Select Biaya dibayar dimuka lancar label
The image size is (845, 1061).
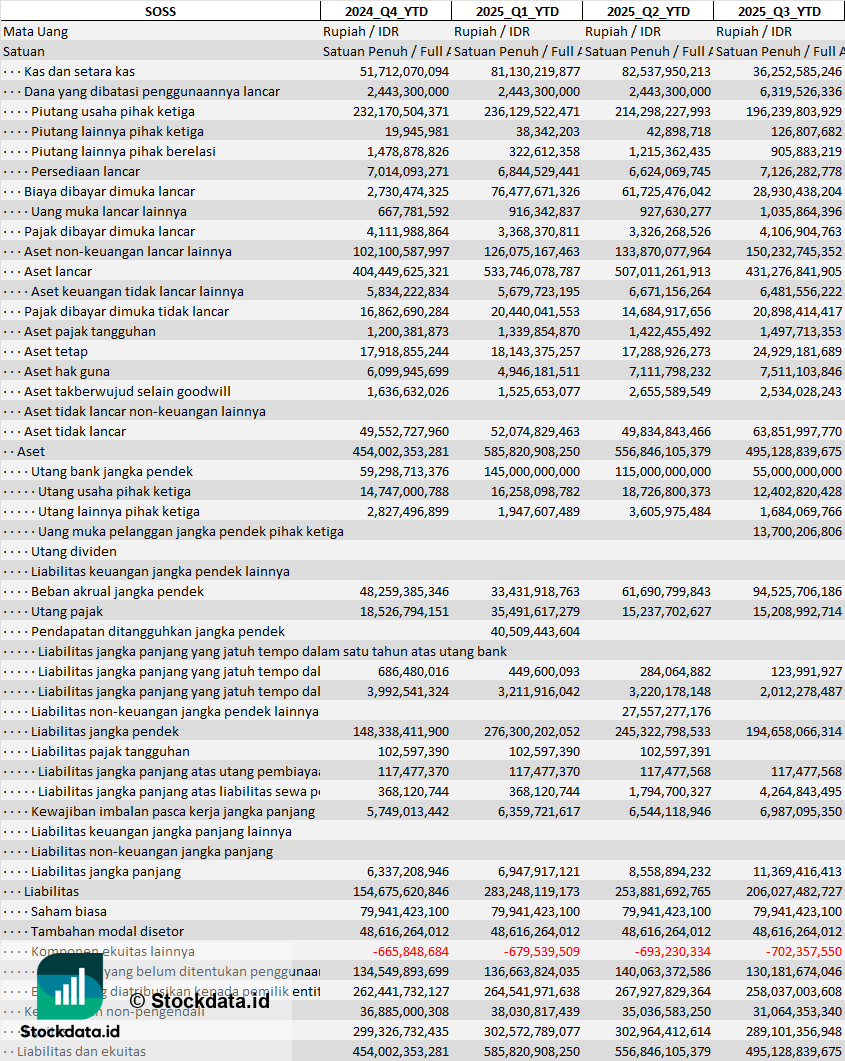click(110, 191)
